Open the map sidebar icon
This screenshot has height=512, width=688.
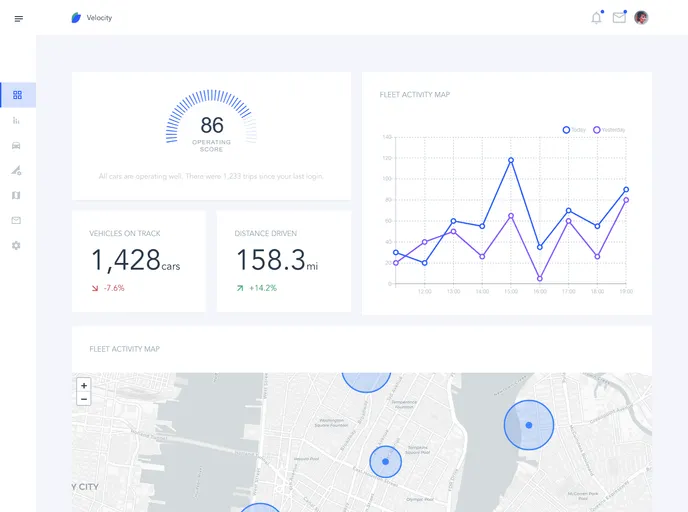[x=16, y=195]
